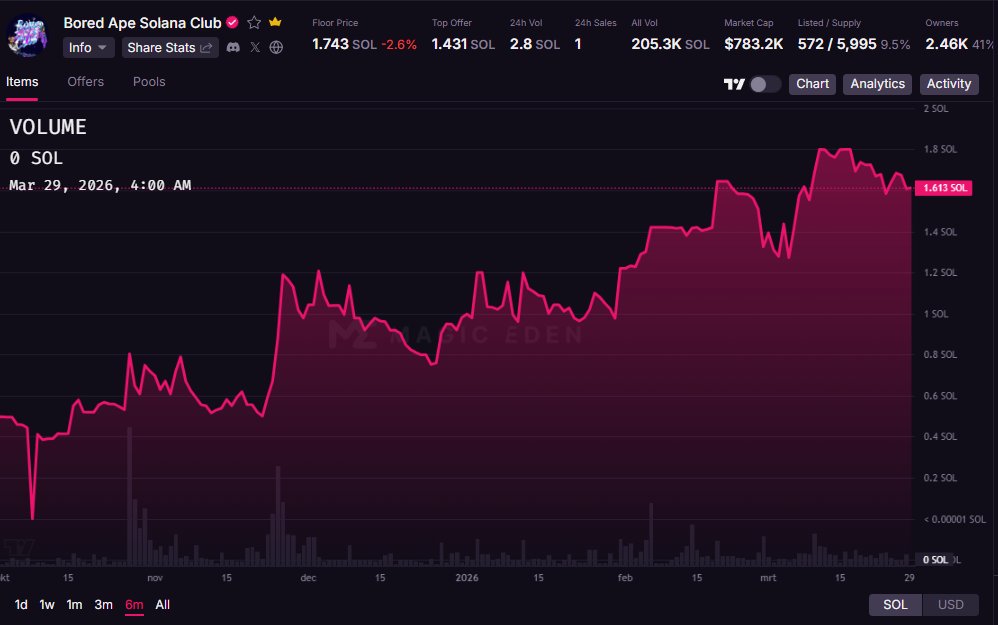Click the feb label on the time axis
The width and height of the screenshot is (998, 625).
[x=625, y=578]
